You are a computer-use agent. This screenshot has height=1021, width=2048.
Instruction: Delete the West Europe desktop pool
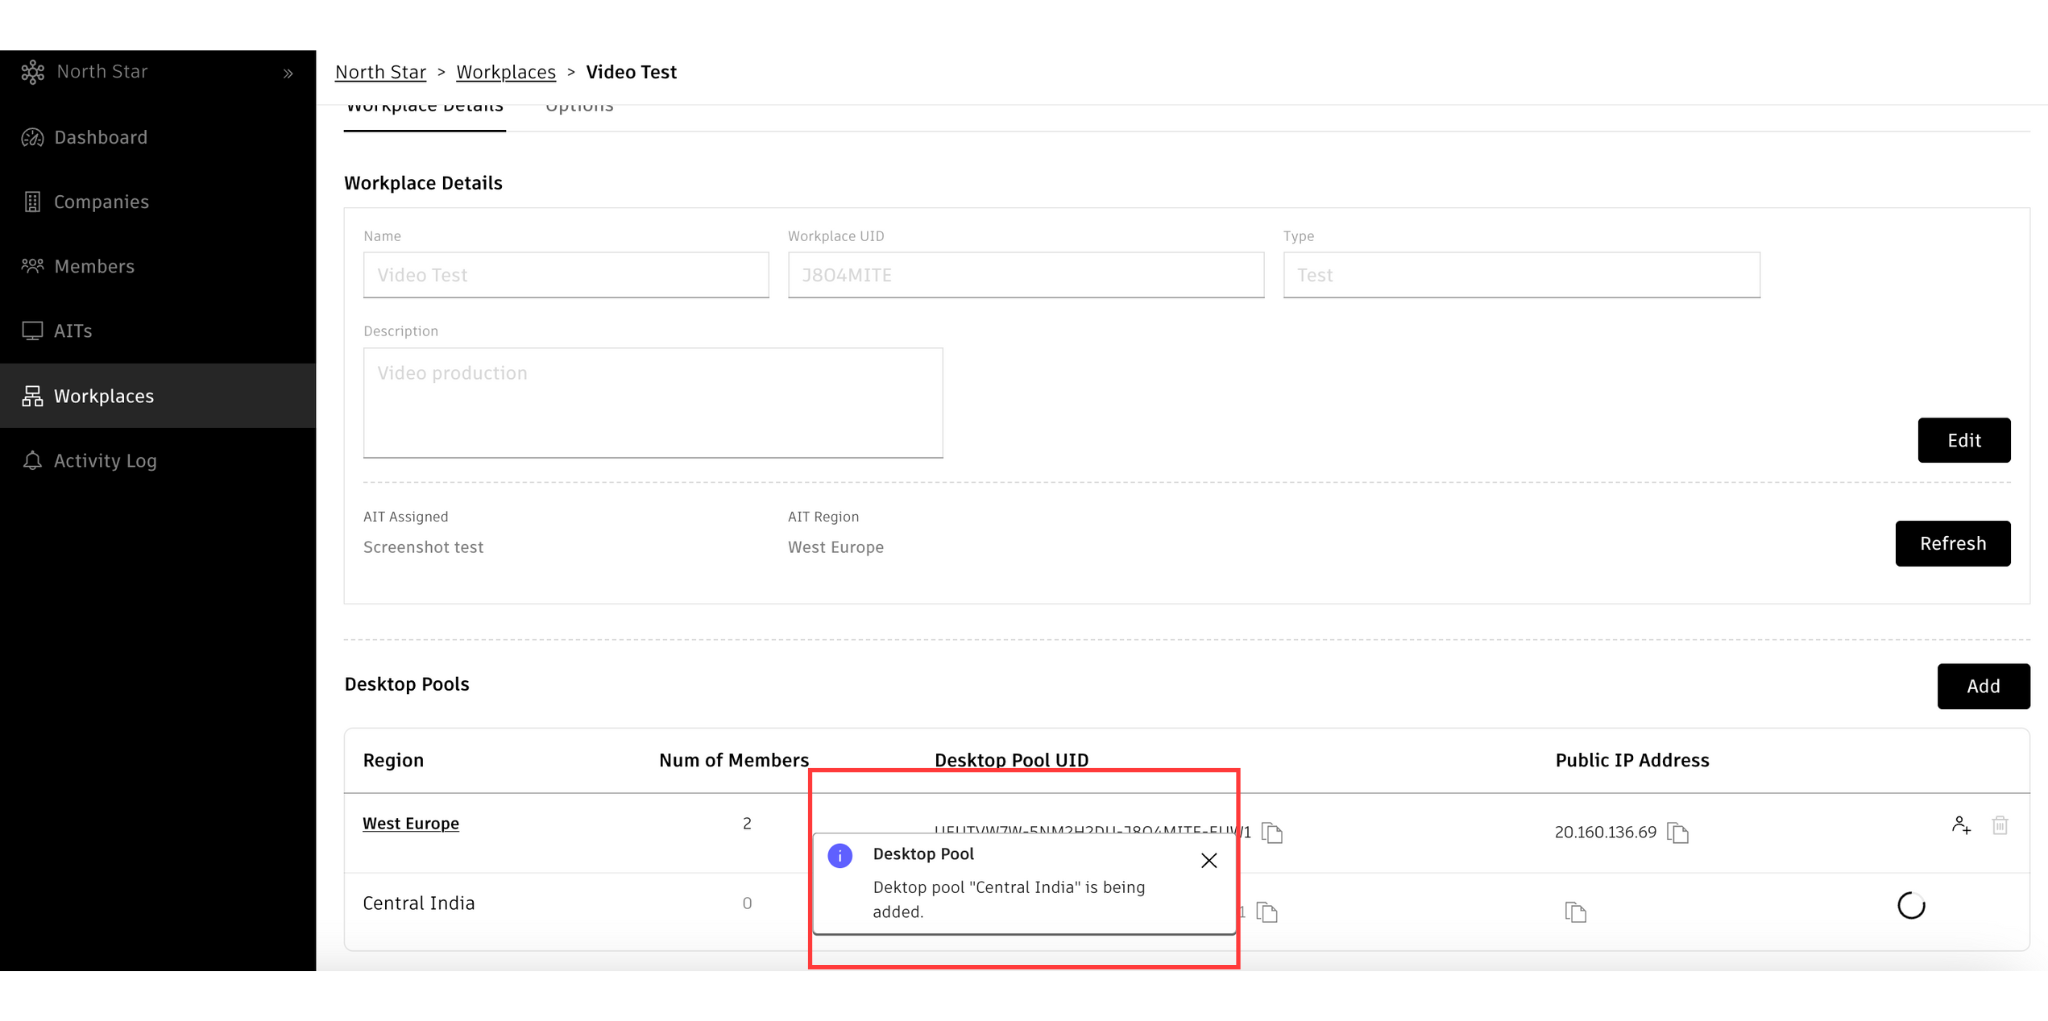click(x=2000, y=825)
